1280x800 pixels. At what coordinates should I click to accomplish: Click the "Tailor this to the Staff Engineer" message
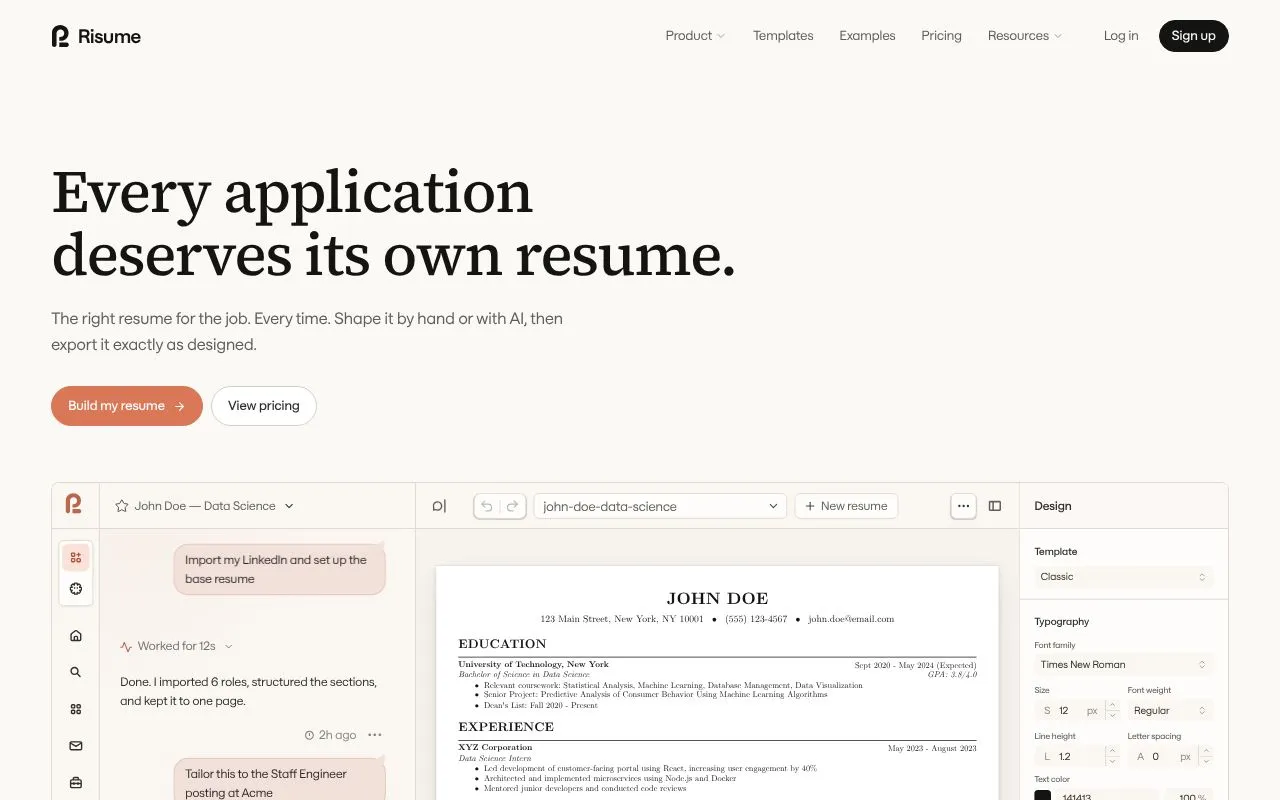click(280, 780)
